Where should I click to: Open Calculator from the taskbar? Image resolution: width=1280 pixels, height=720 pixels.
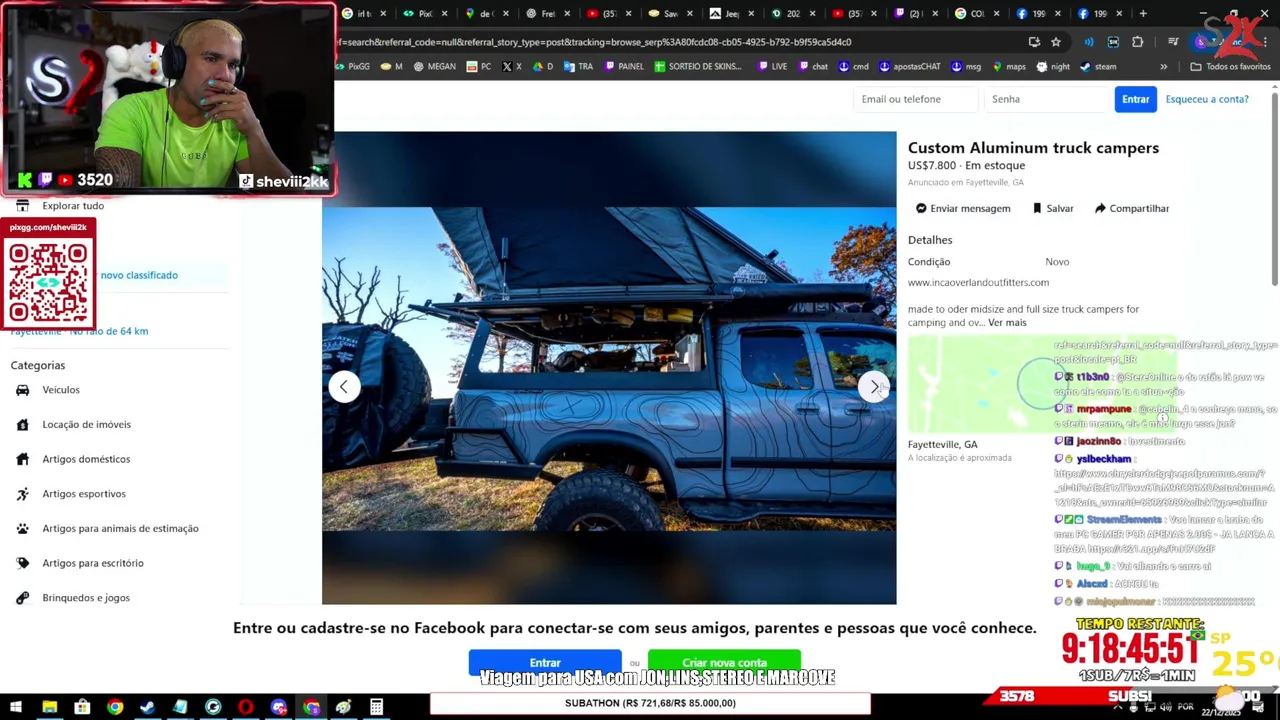coord(376,708)
